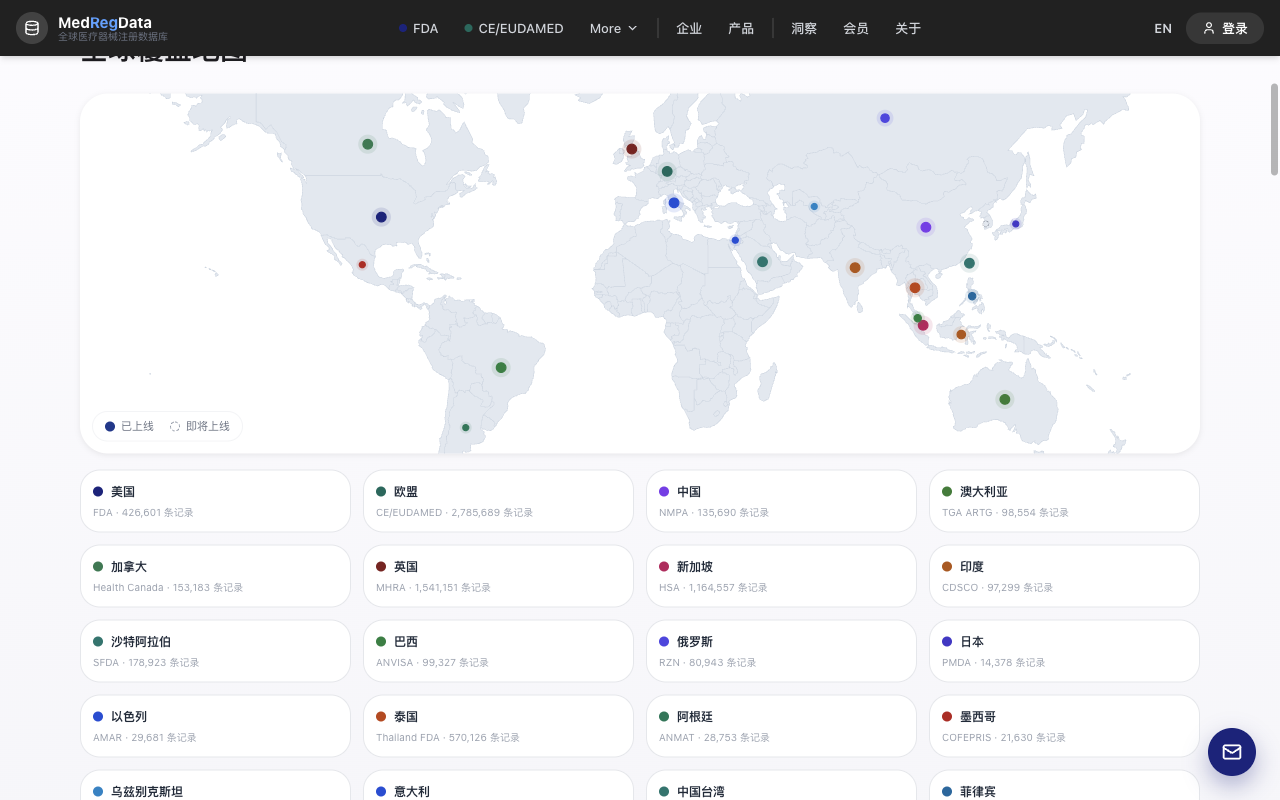Toggle the 即将上线 legend item

point(200,426)
